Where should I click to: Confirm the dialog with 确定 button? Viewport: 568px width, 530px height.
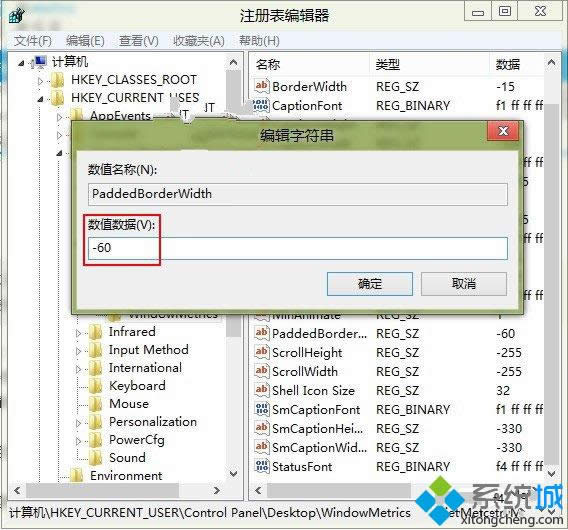pos(369,284)
